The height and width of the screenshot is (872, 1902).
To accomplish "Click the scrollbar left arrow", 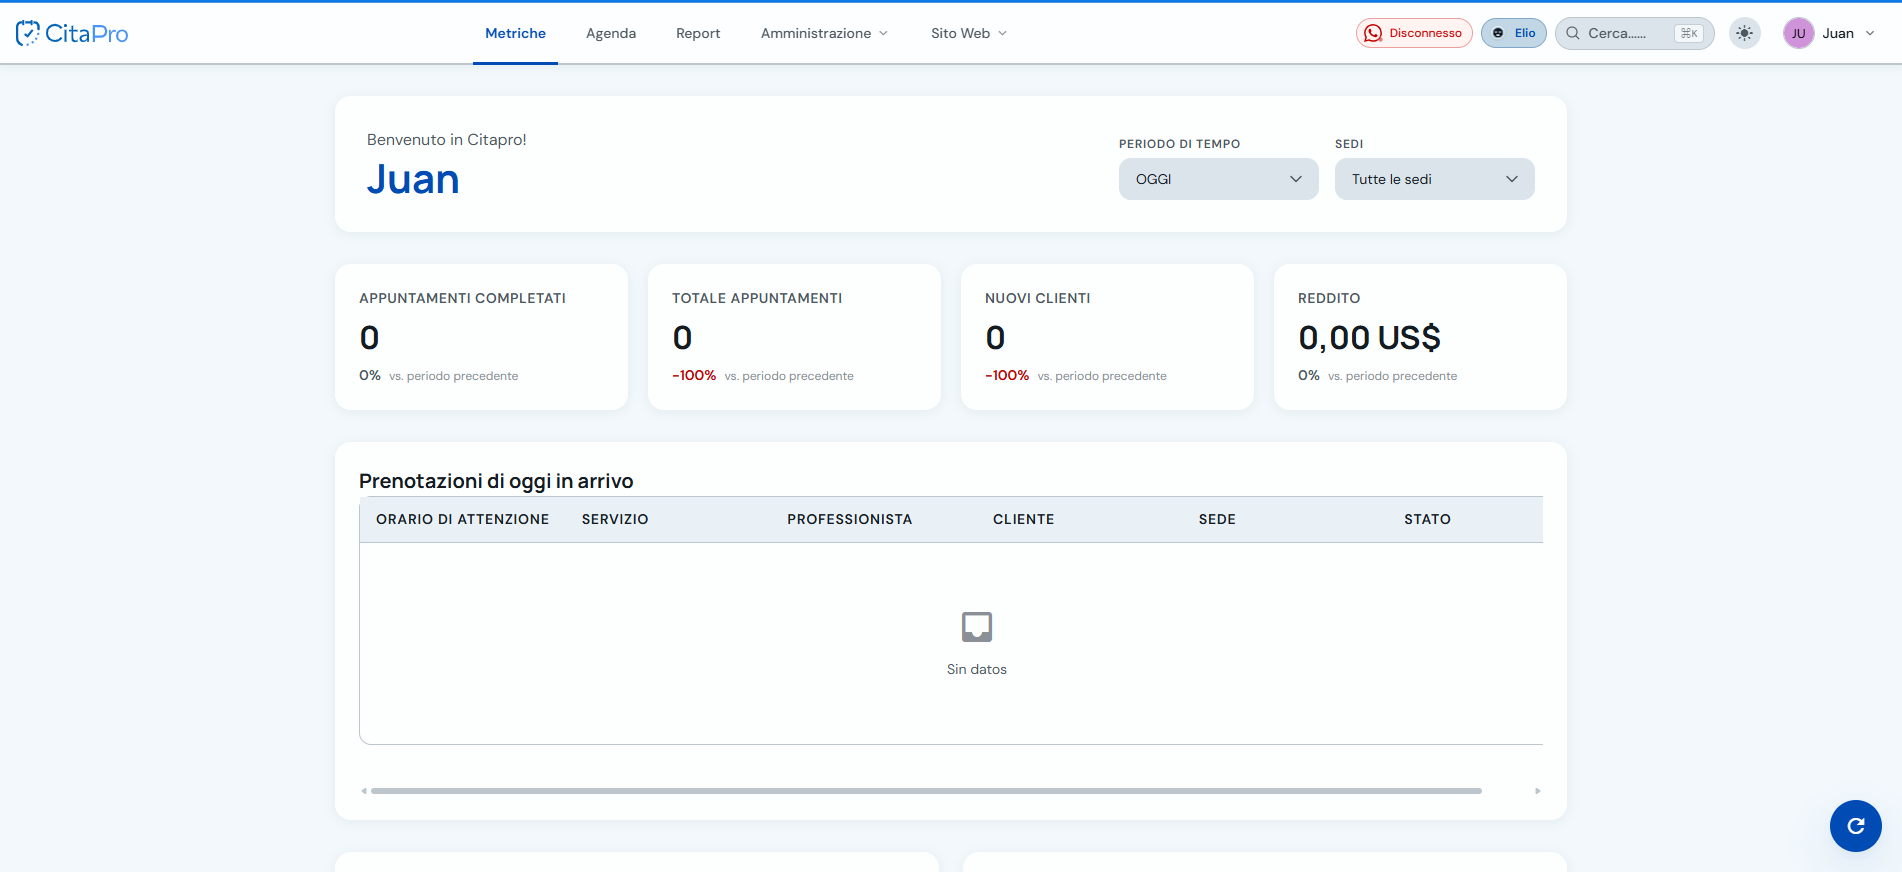I will 364,791.
